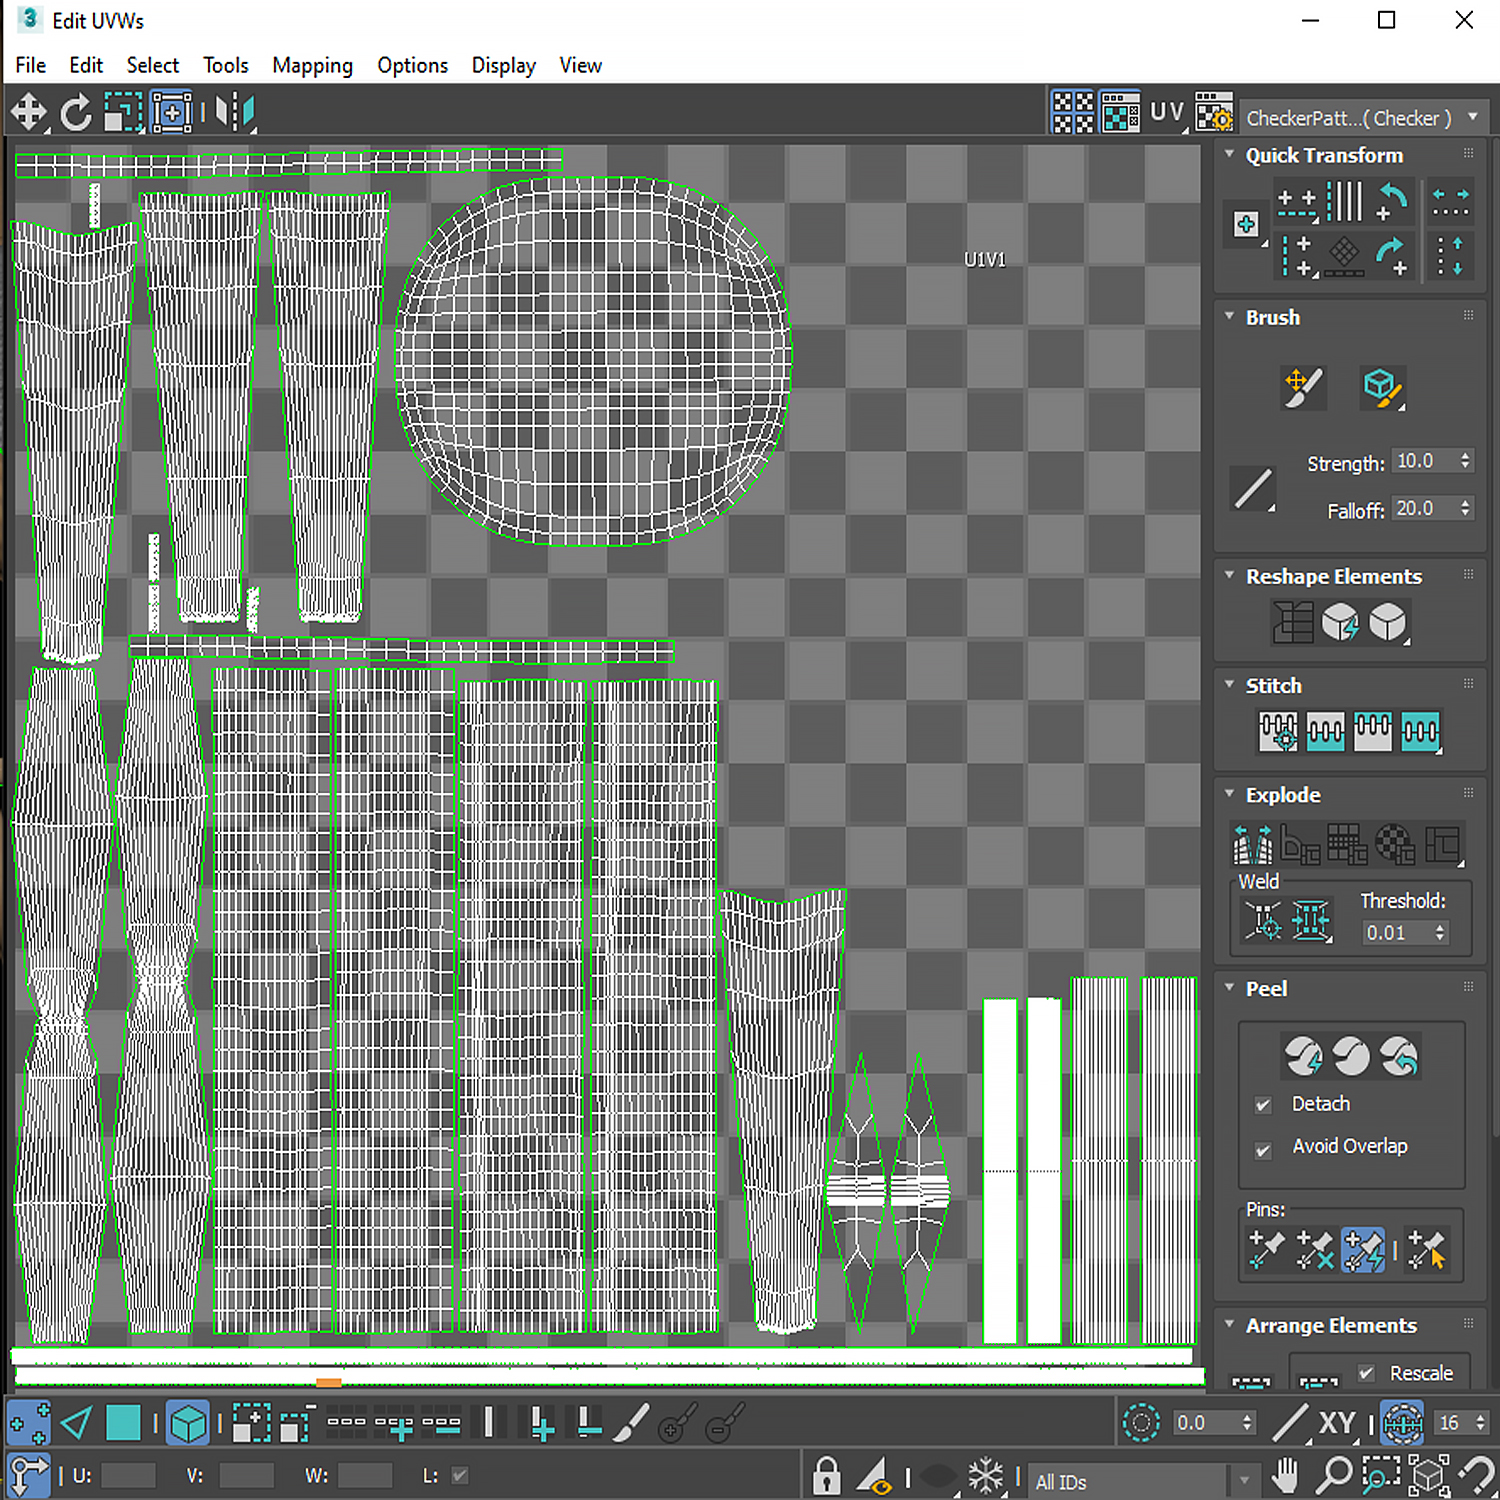Viewport: 1500px width, 1500px height.
Task: Open the texture checker options icon
Action: [1214, 114]
